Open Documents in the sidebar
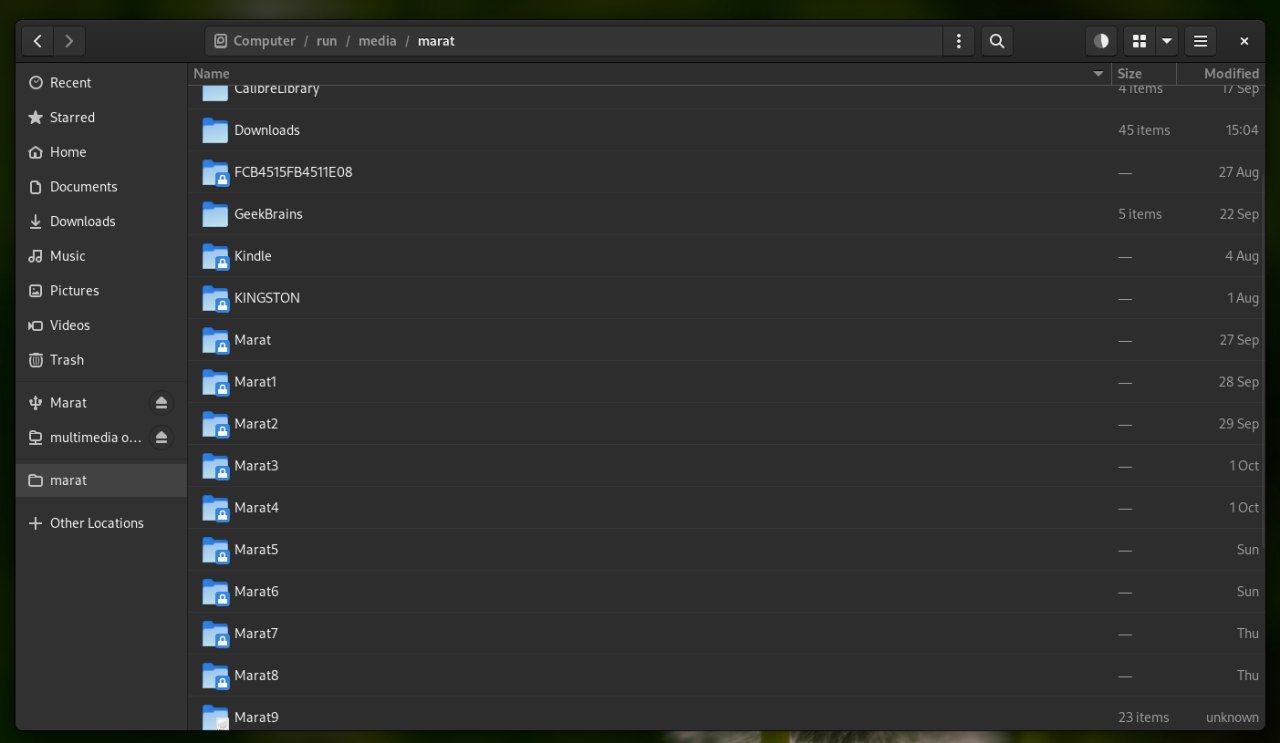Viewport: 1280px width, 743px height. [x=101, y=187]
